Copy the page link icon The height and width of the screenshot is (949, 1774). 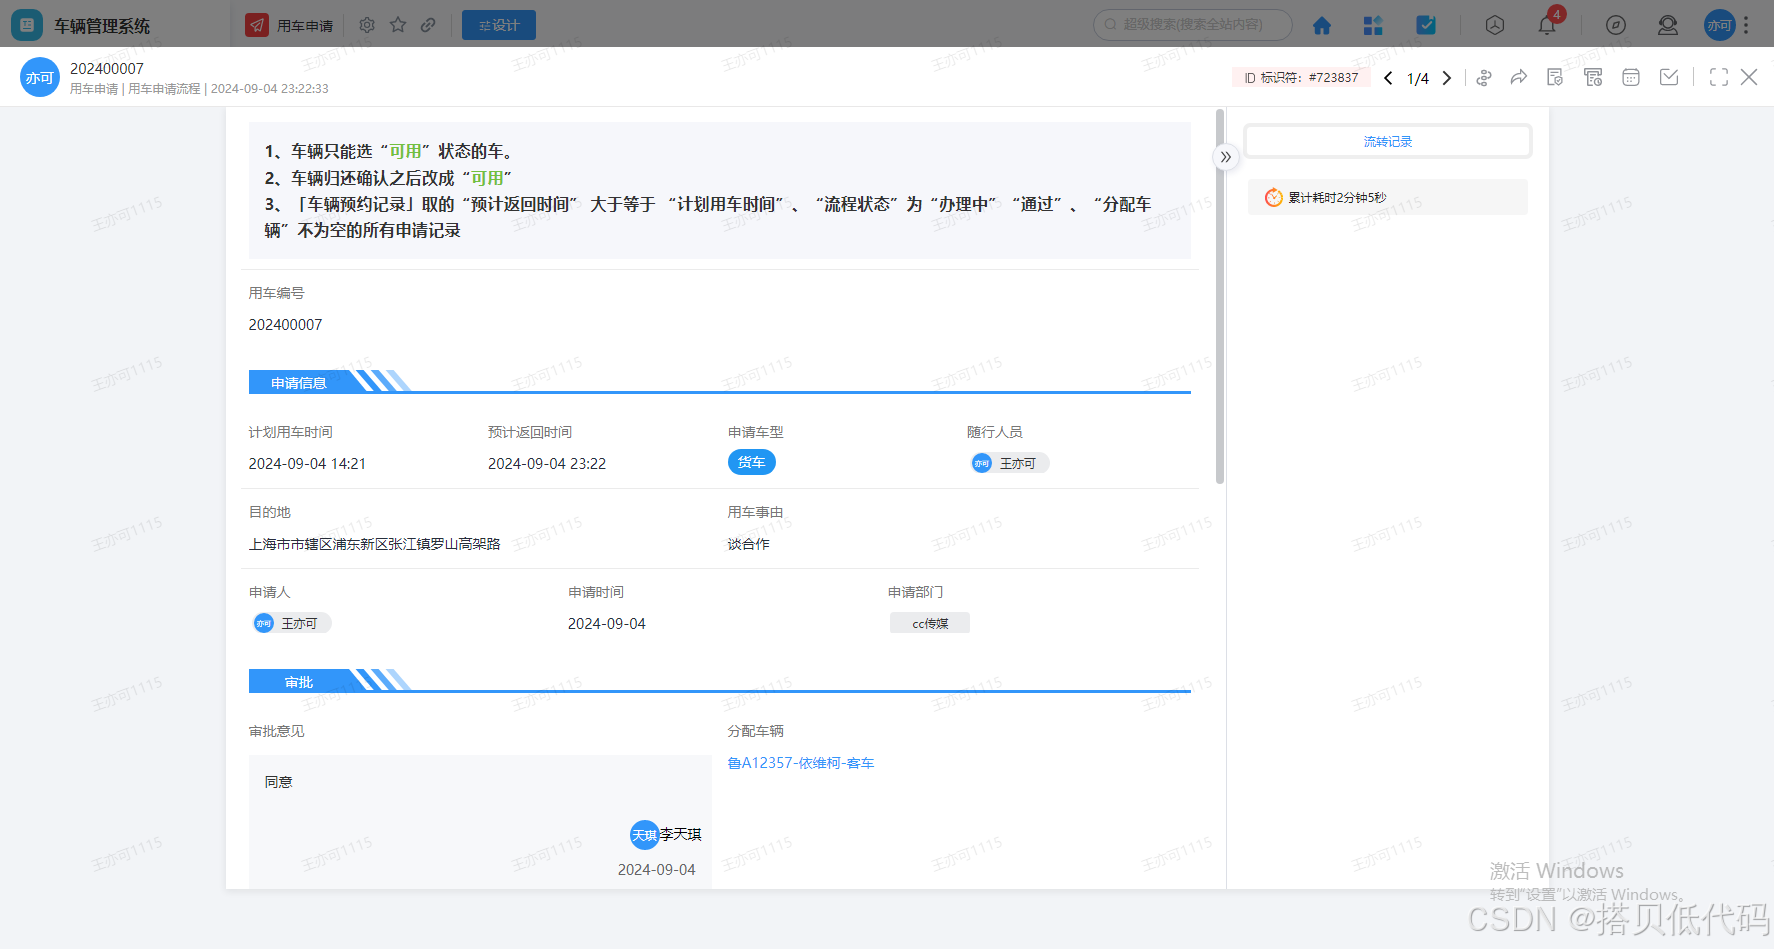[x=428, y=25]
